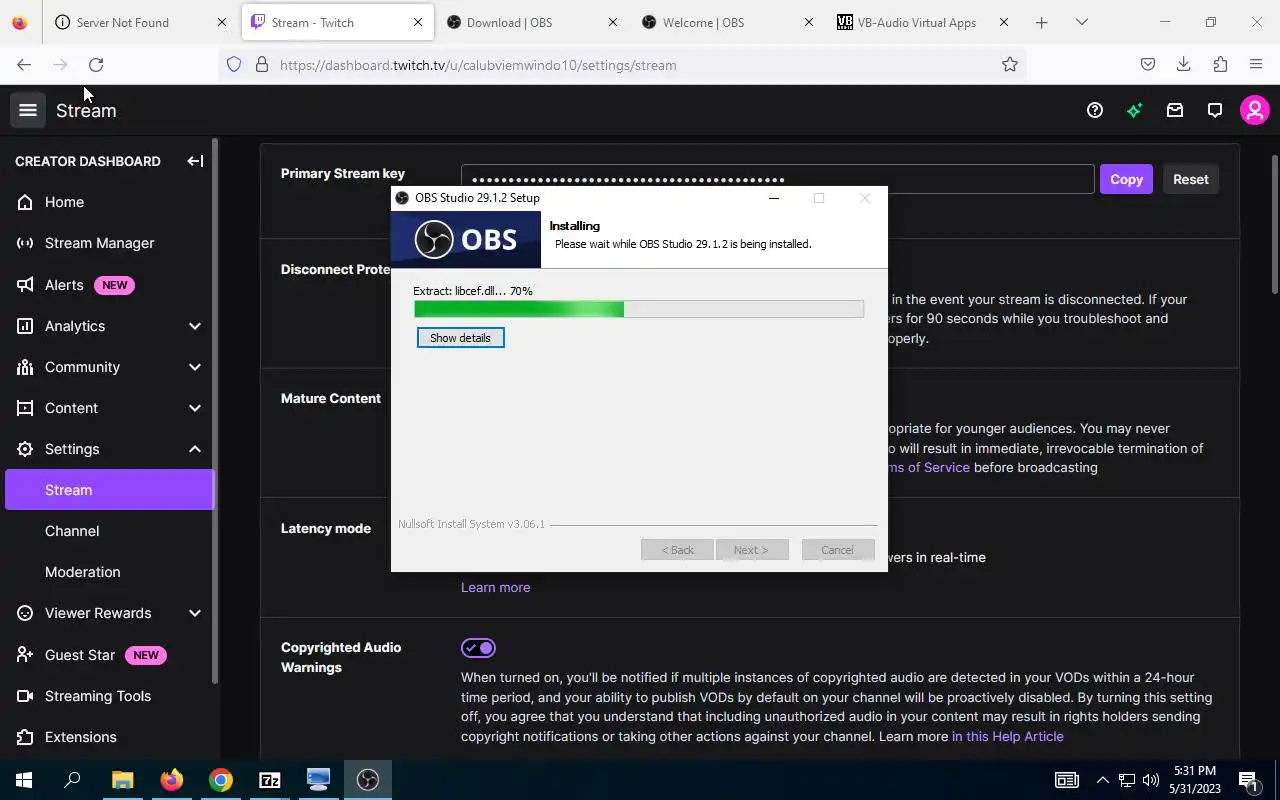
Task: Open Windows search magnifier in taskbar
Action: coord(72,780)
